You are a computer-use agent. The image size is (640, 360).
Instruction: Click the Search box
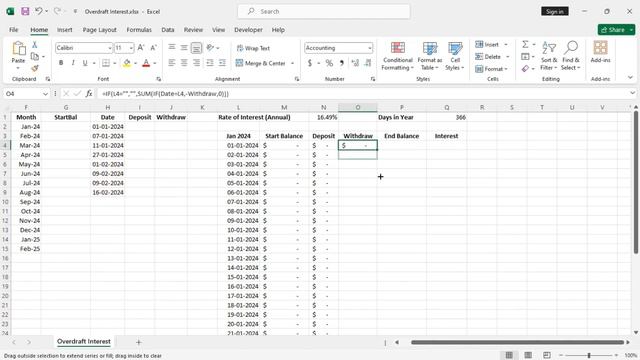tap(324, 11)
